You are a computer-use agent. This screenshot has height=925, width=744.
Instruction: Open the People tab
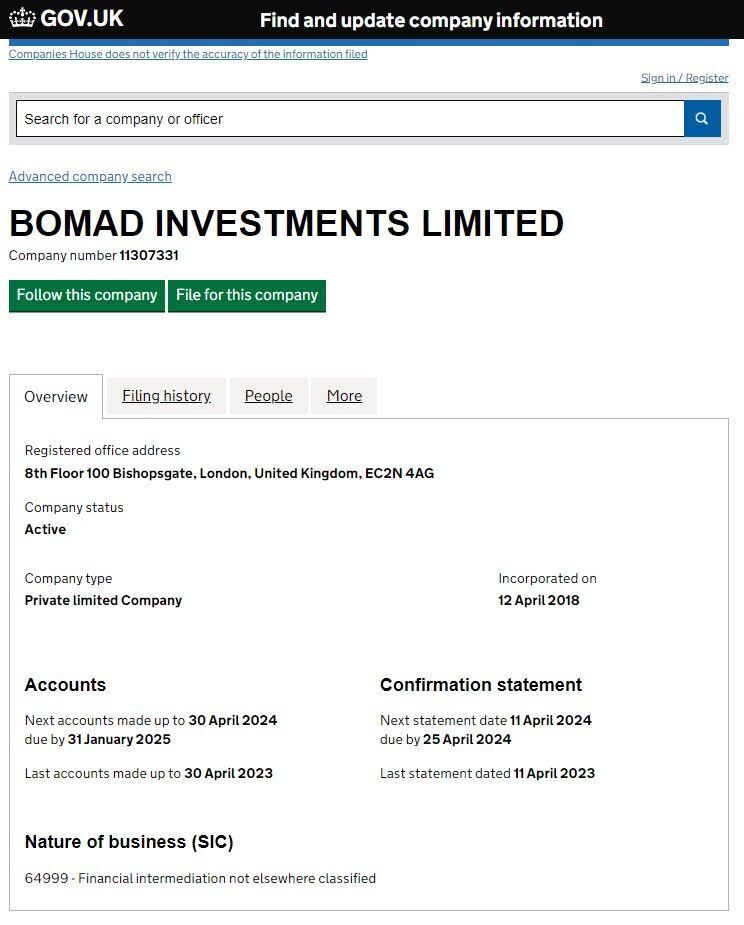tap(268, 396)
